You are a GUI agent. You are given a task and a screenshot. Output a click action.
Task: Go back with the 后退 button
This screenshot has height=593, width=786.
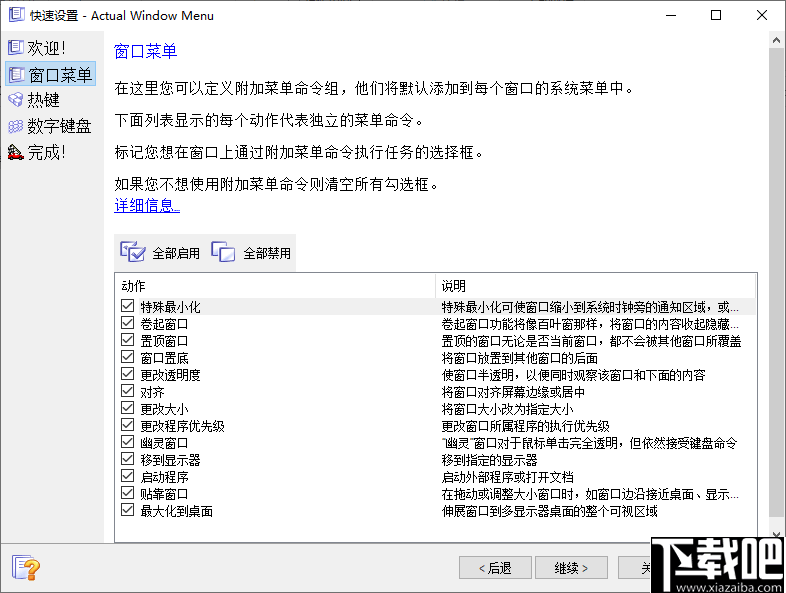pyautogui.click(x=495, y=568)
